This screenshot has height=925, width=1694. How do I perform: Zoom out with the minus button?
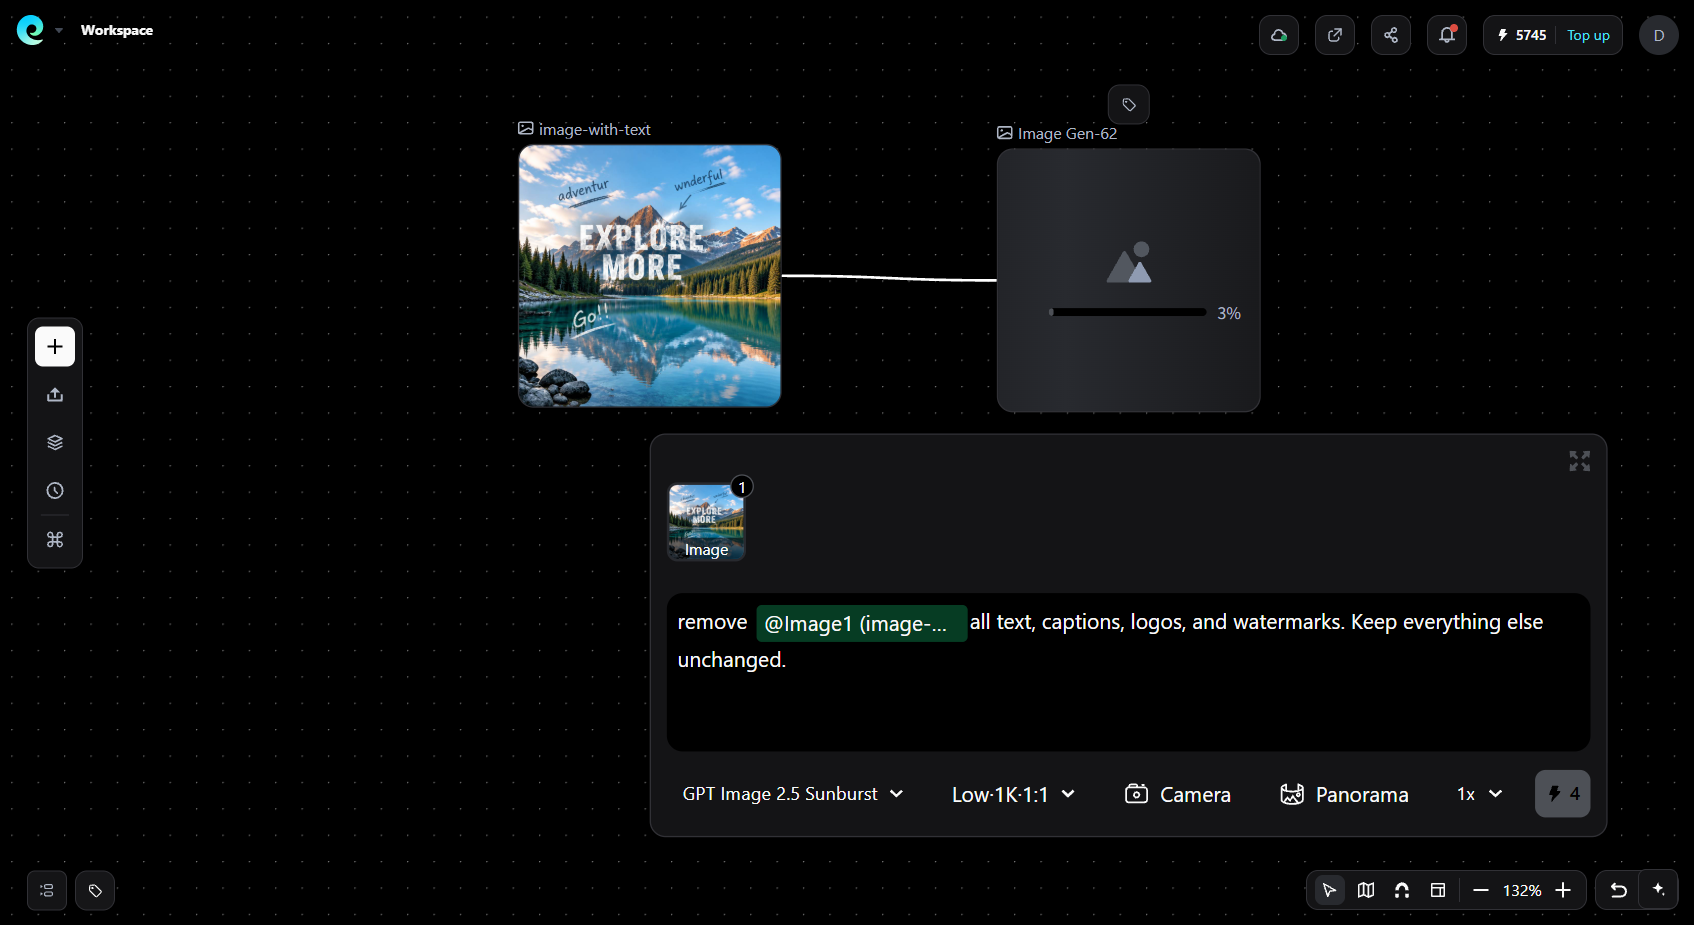click(x=1481, y=890)
